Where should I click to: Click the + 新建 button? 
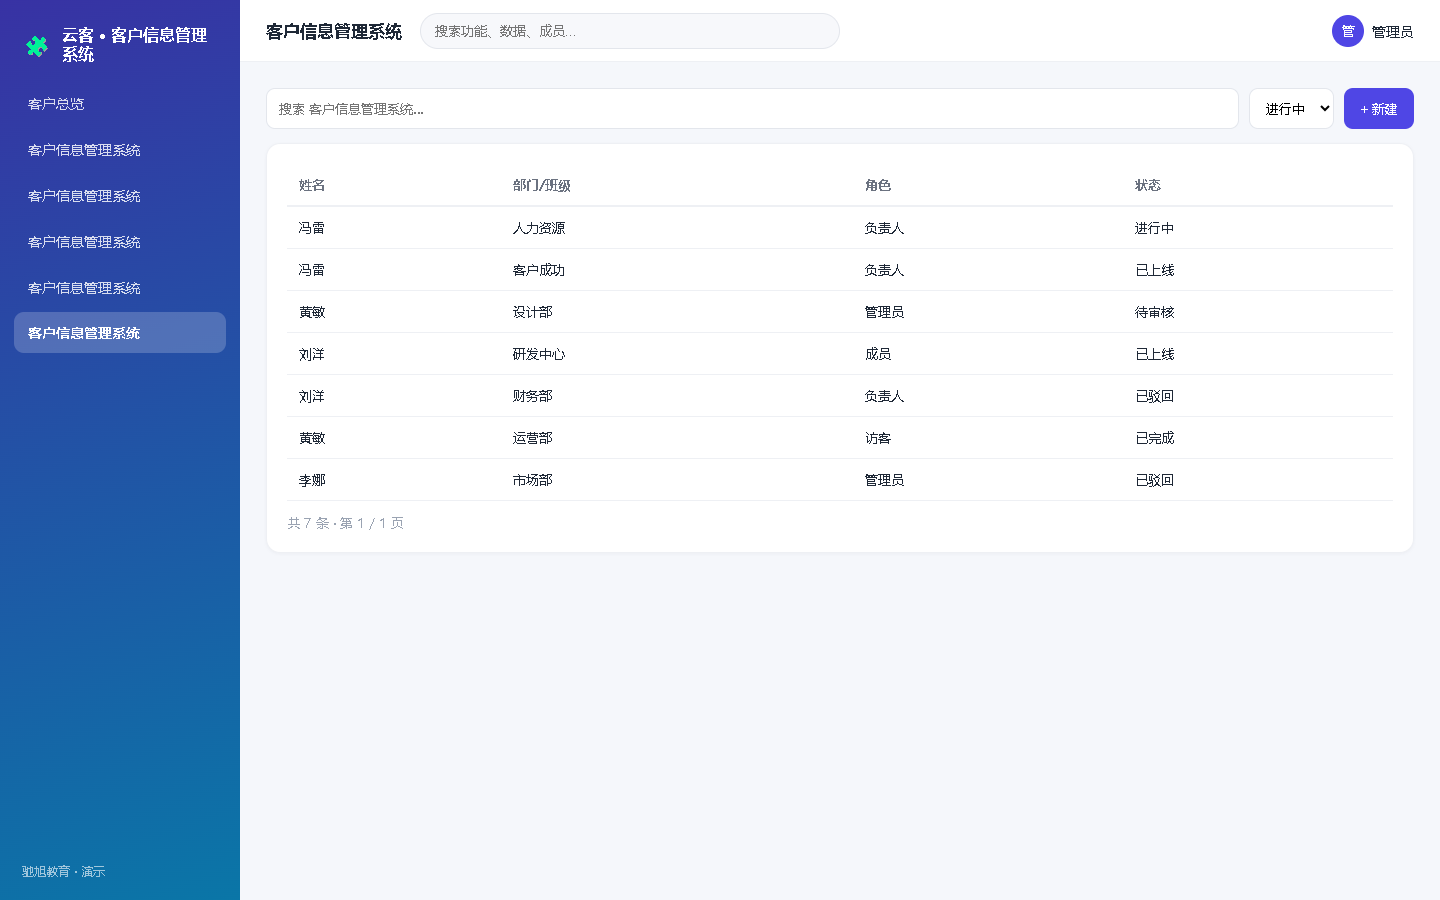click(x=1378, y=109)
